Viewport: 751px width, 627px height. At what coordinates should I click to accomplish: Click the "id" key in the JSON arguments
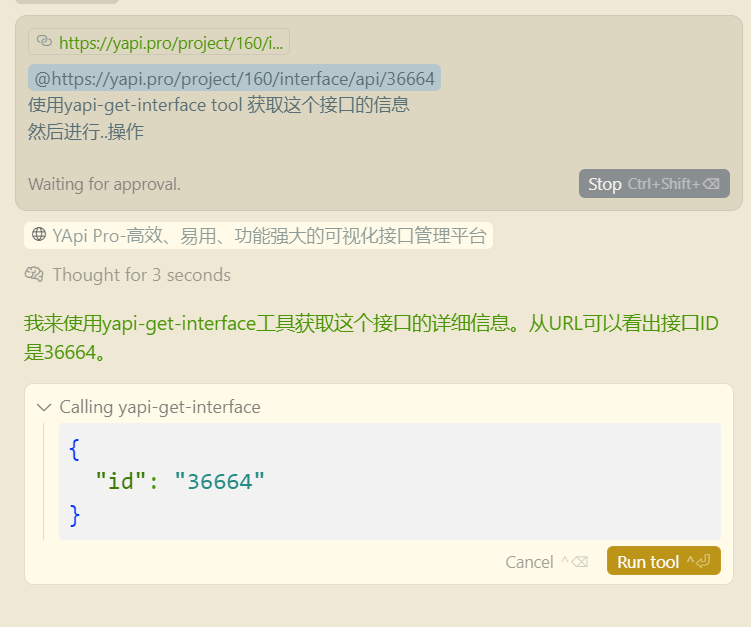(x=120, y=481)
